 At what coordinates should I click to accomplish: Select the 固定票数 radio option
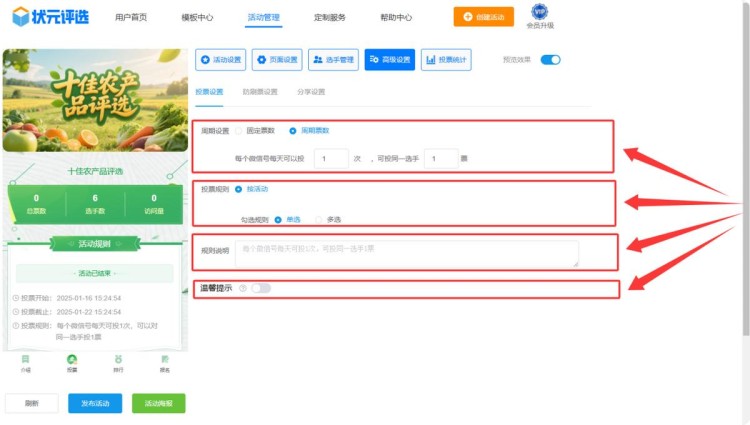pos(239,131)
